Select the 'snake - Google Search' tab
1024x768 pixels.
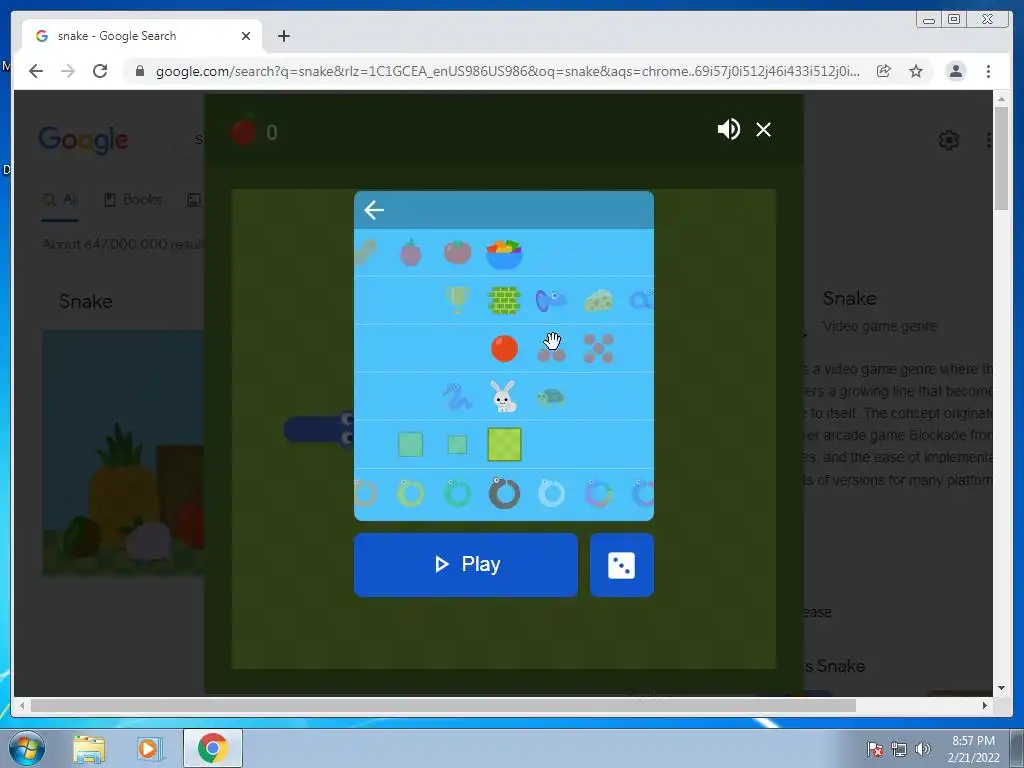(x=142, y=36)
